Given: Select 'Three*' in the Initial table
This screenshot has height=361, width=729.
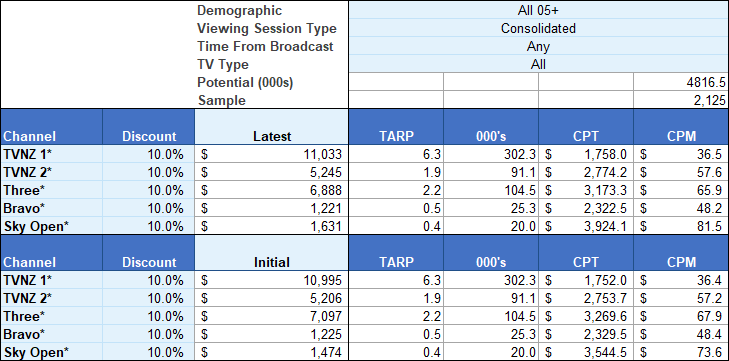Looking at the screenshot, I should (52, 316).
